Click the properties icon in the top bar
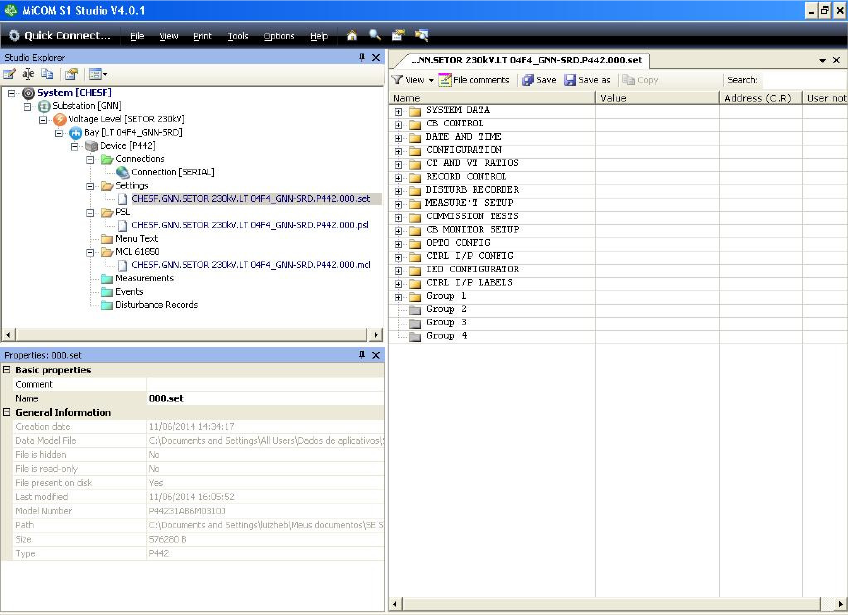Screen dimensions: 848x615 (x=398, y=35)
